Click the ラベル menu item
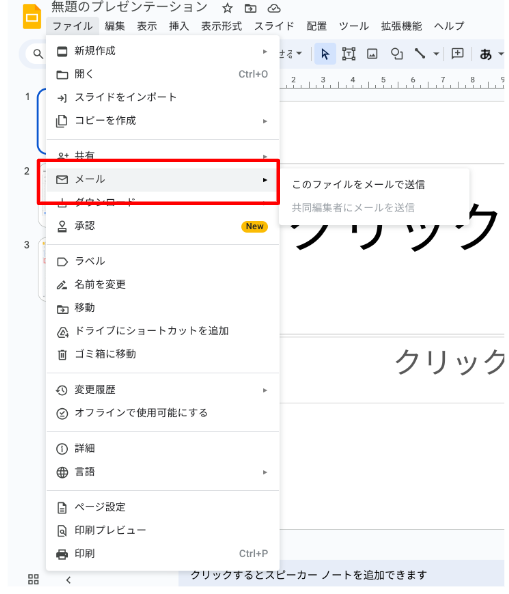The width and height of the screenshot is (509, 594). [x=162, y=261]
